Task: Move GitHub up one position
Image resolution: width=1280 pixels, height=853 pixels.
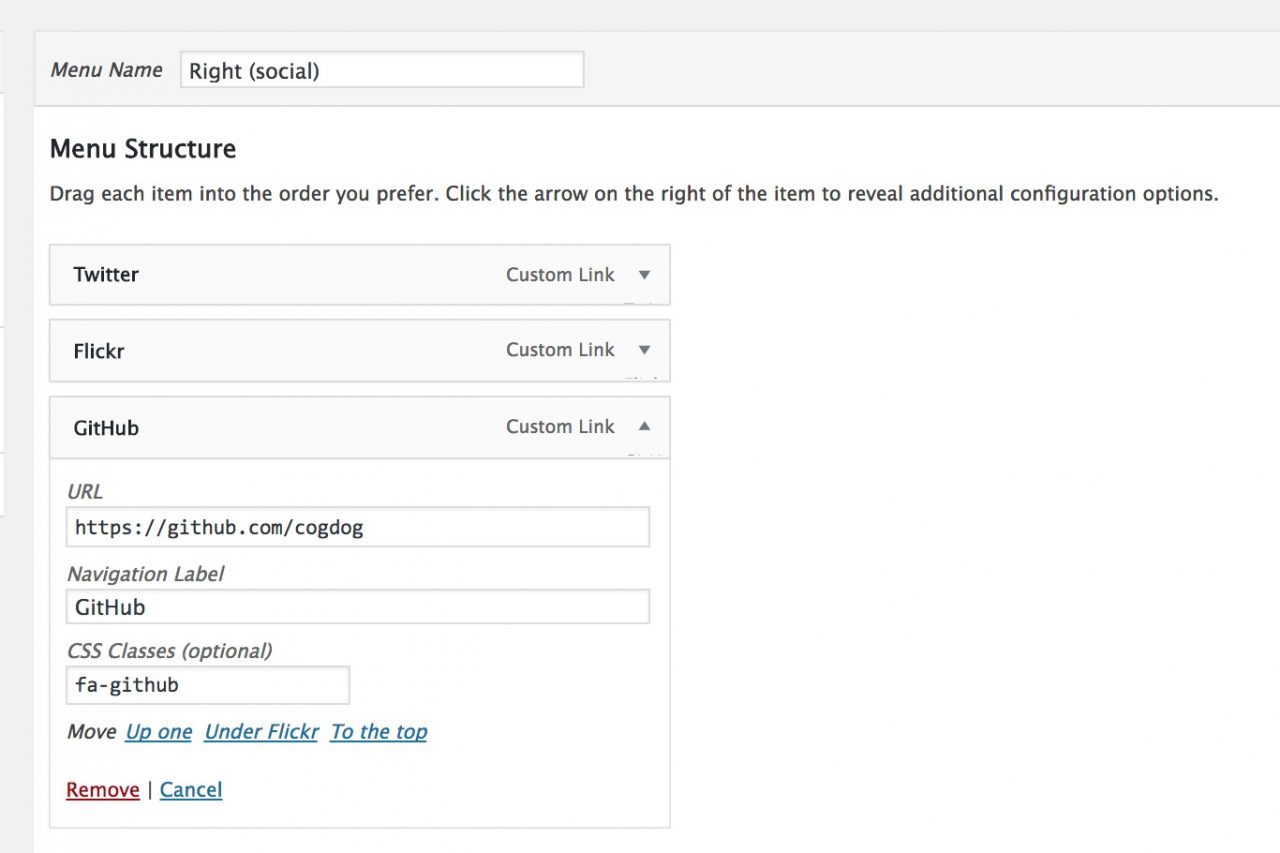Action: point(158,731)
